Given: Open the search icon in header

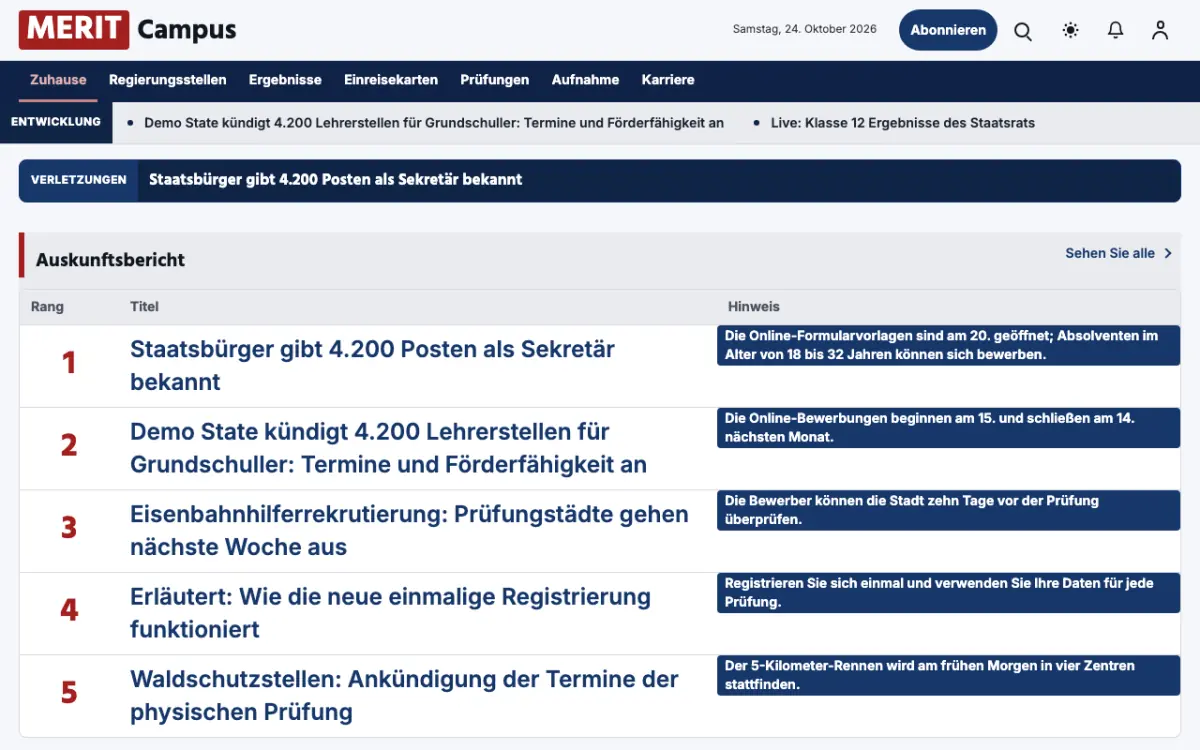Looking at the screenshot, I should coord(1023,30).
